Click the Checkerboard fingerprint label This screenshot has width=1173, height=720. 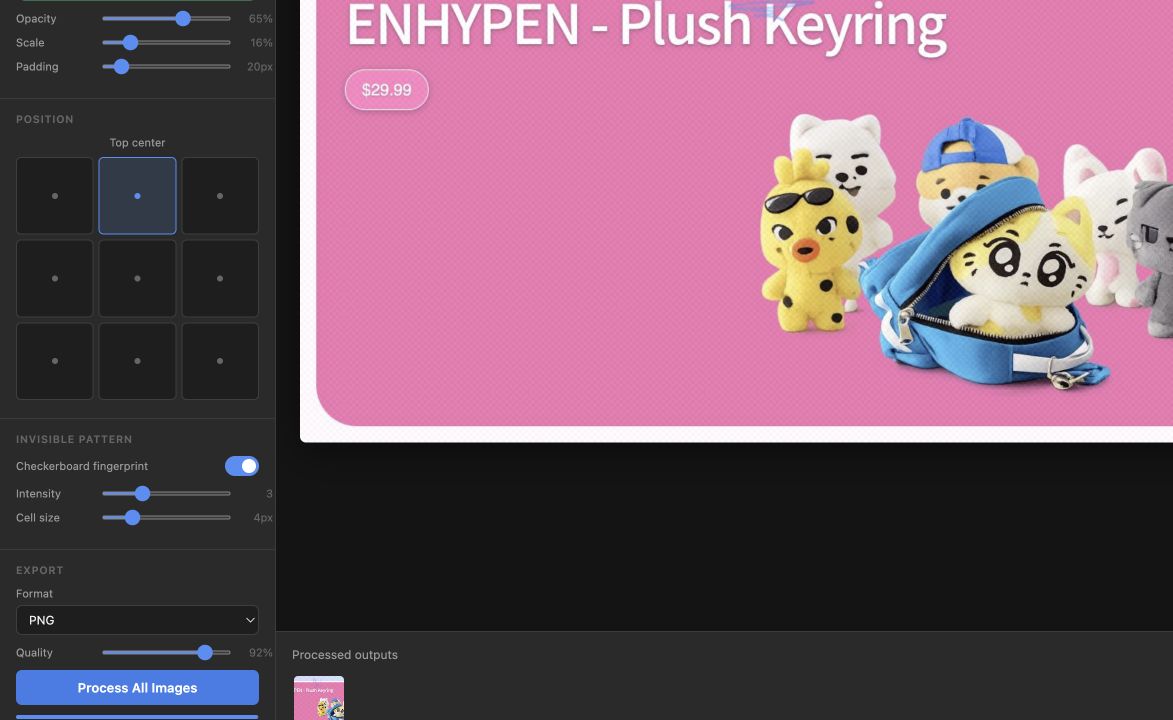[x=82, y=466]
